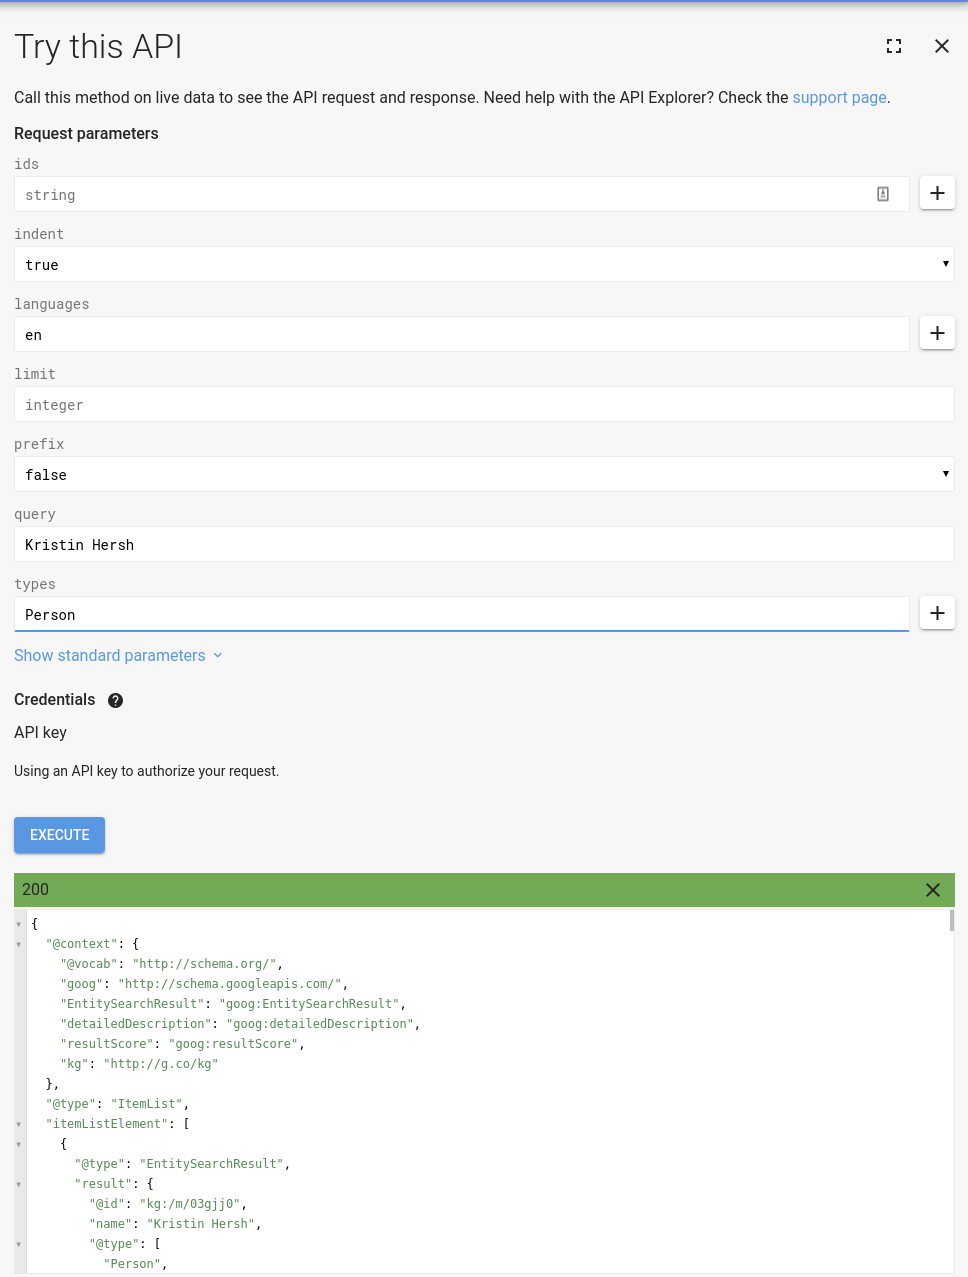Screen dimensions: 968x1277
Task: Close the Try this API panel
Action: [941, 46]
